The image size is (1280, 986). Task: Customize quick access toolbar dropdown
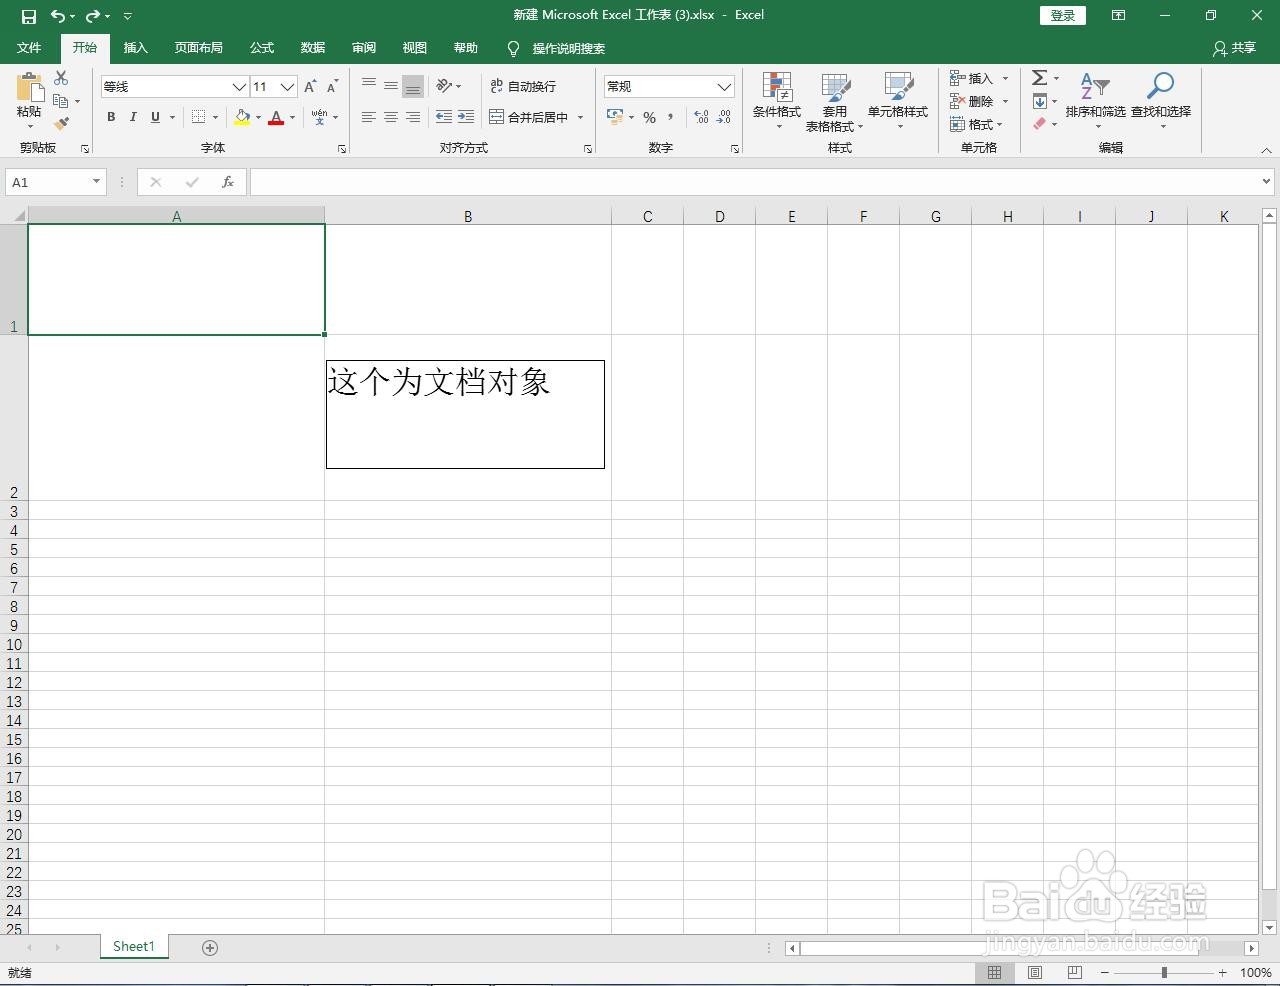click(127, 16)
